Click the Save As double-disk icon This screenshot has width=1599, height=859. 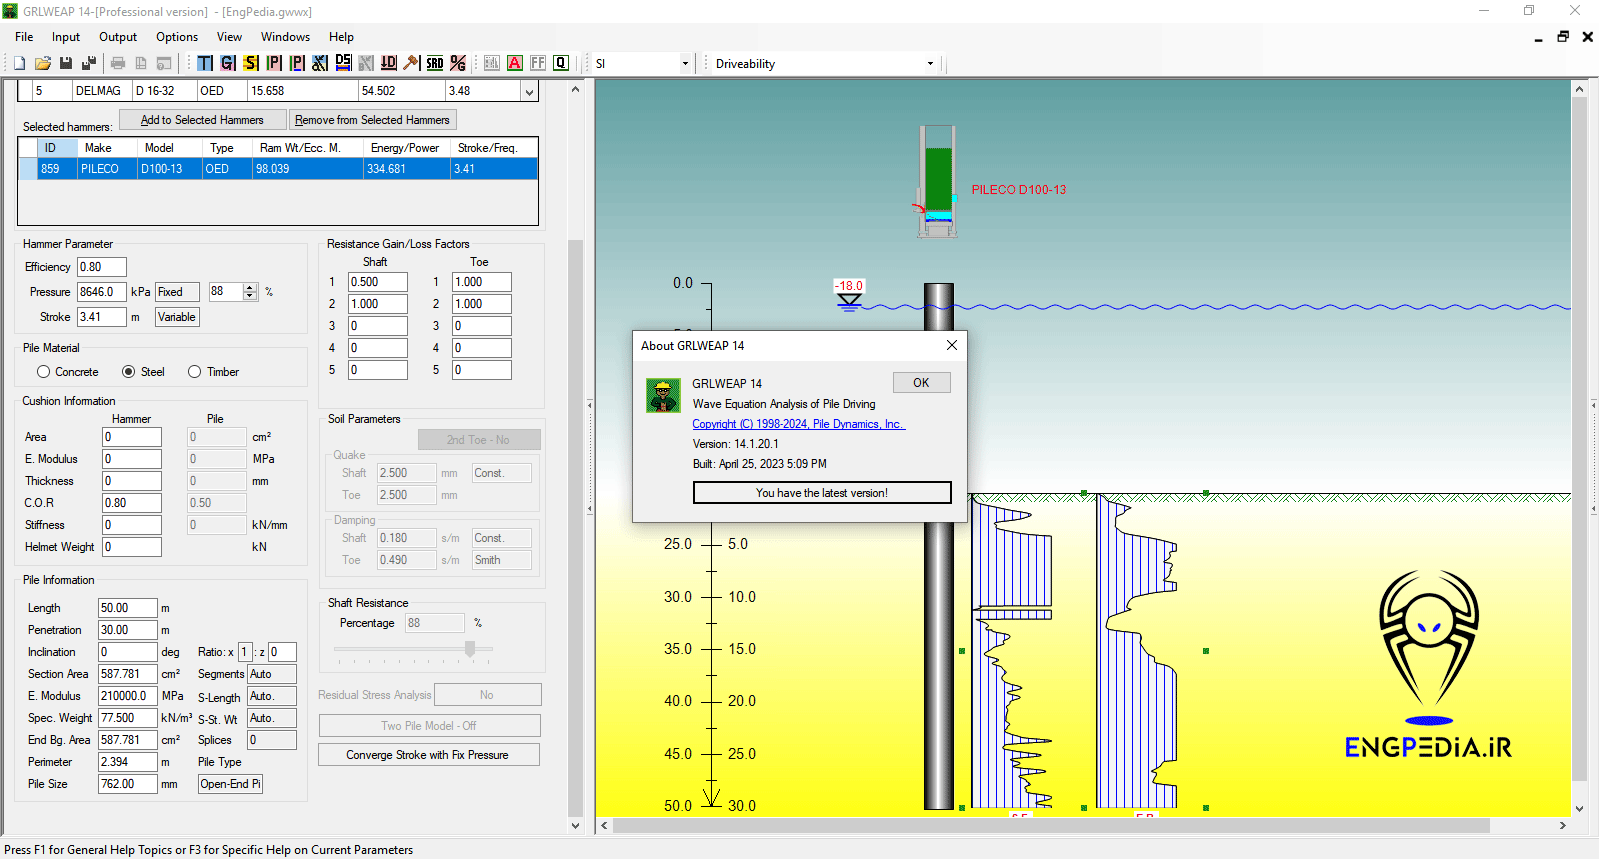click(89, 63)
